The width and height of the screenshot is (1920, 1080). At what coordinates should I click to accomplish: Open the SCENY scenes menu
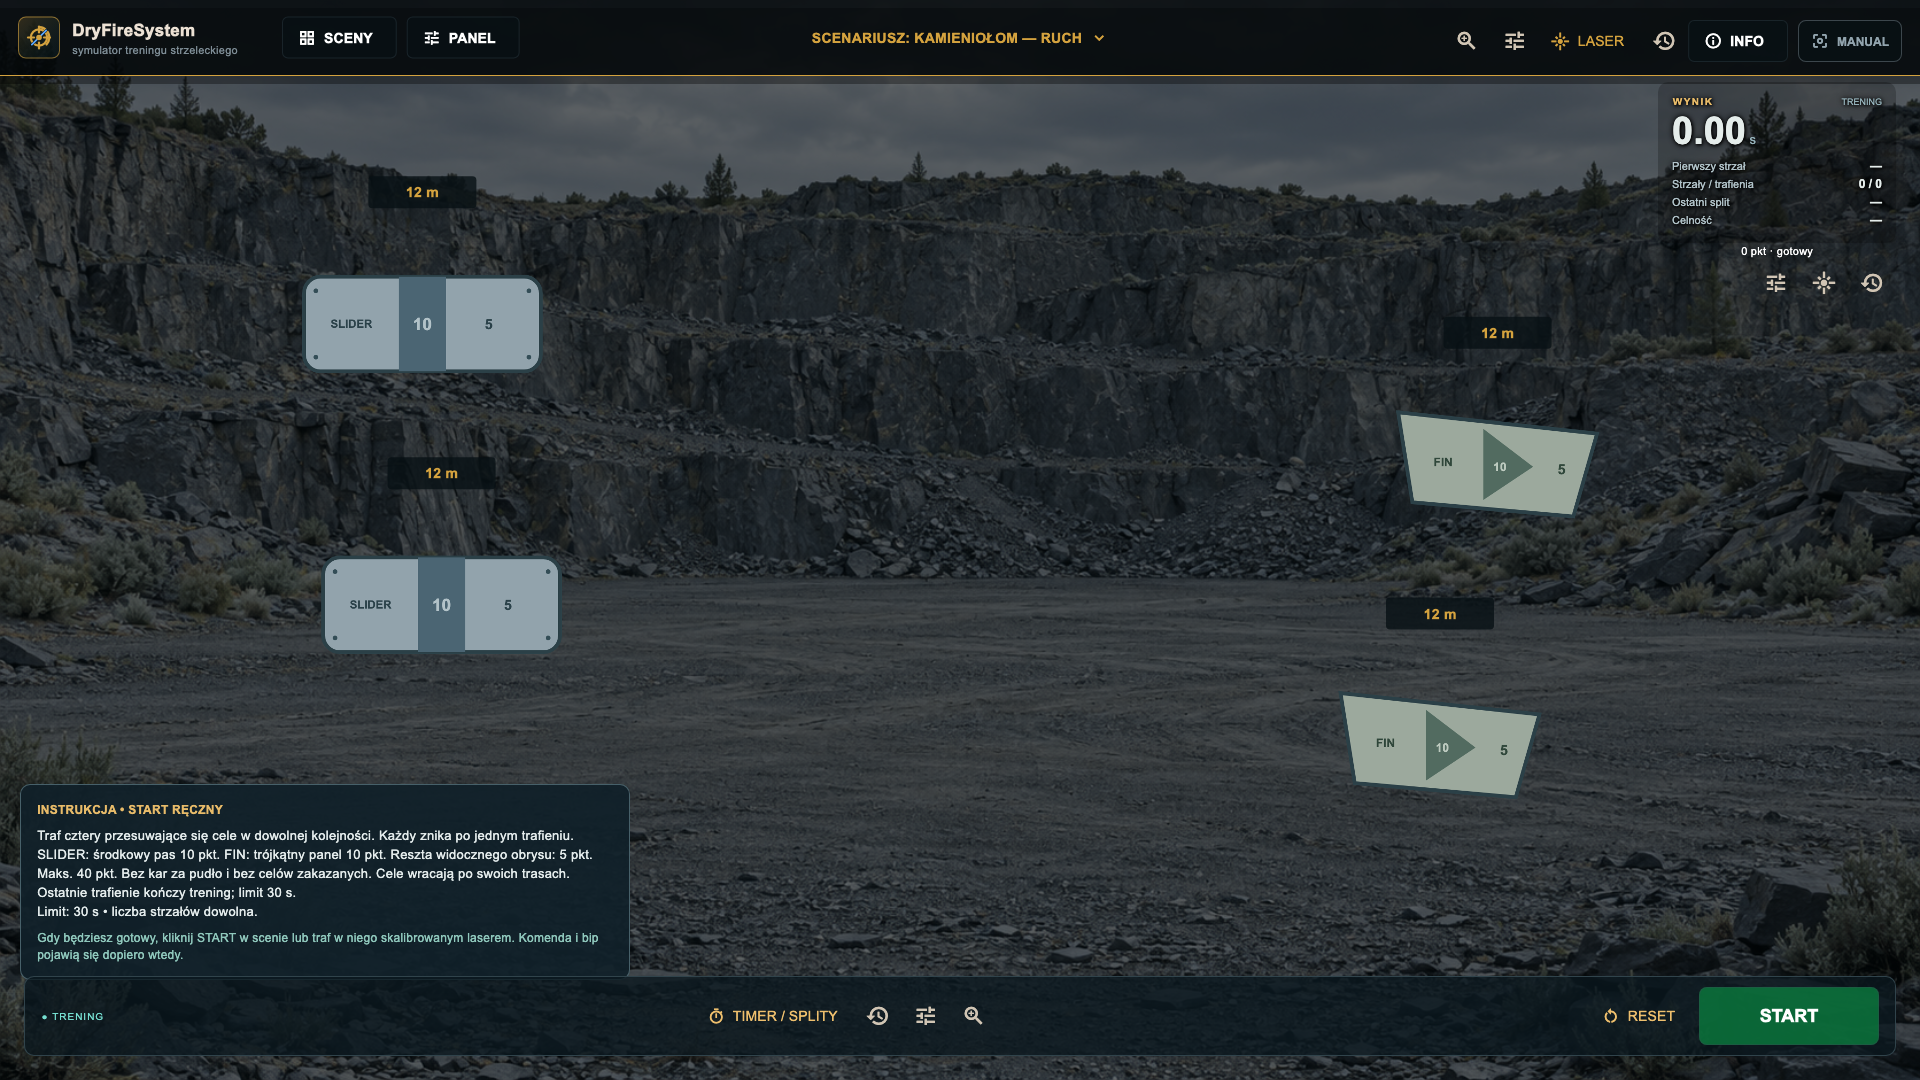click(x=338, y=38)
